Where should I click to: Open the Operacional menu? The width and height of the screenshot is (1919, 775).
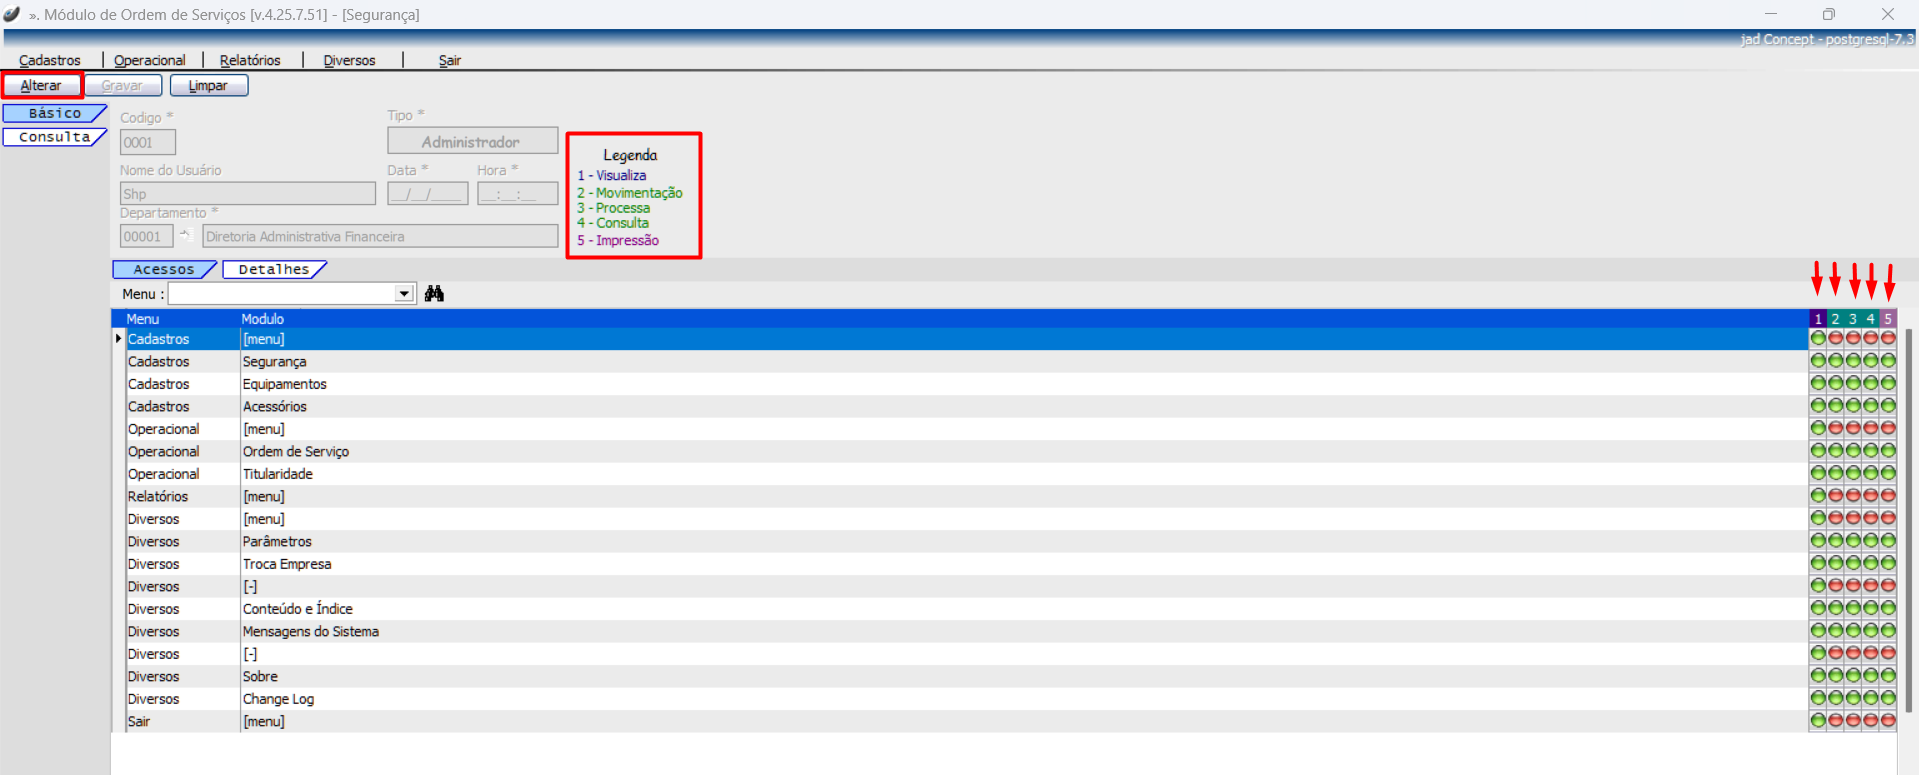coord(150,60)
